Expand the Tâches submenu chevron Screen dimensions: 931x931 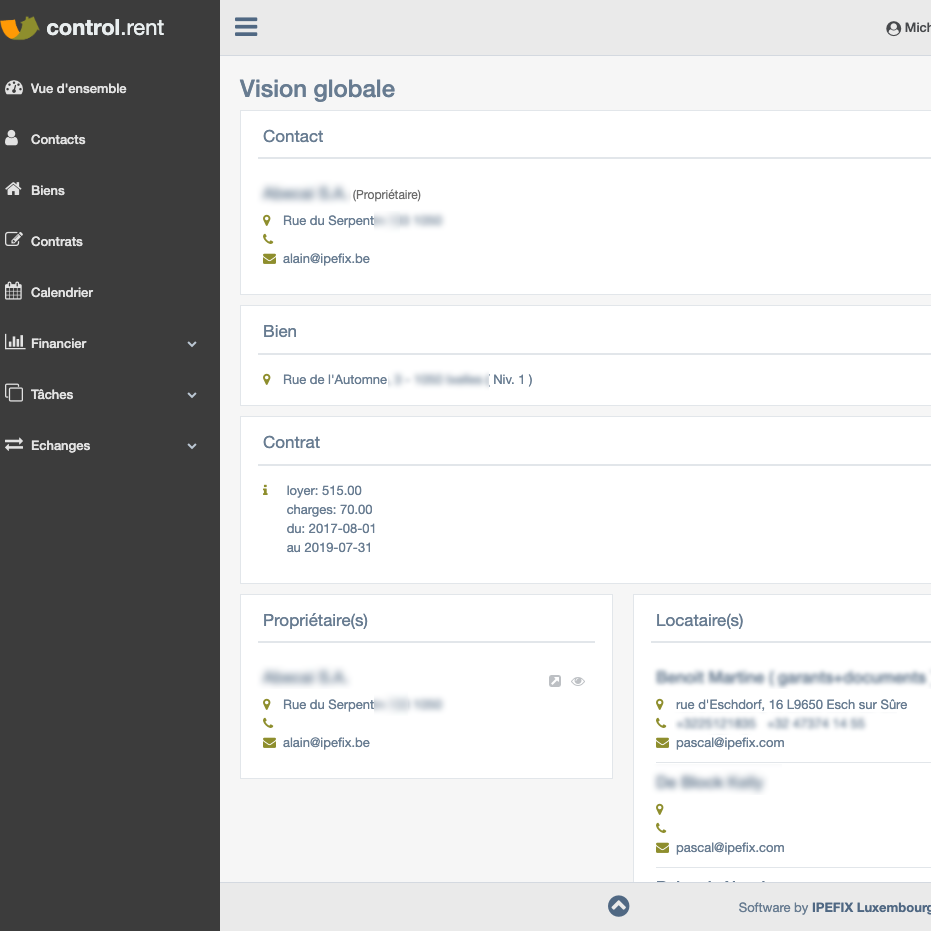click(192, 395)
